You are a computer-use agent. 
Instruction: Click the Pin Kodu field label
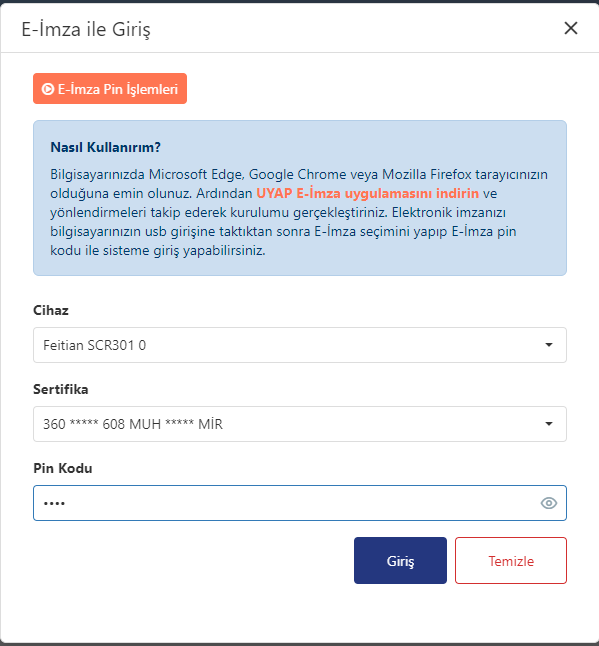pos(63,468)
